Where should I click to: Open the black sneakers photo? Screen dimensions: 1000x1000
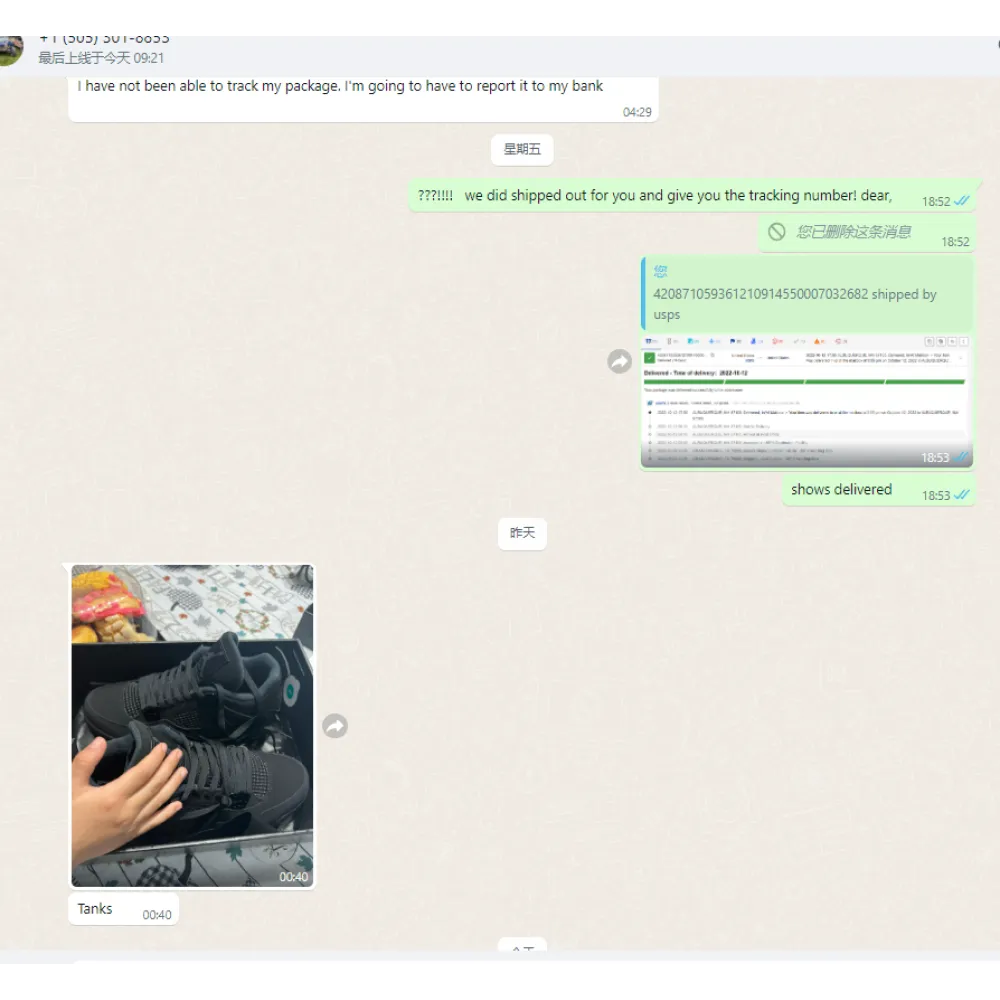point(192,726)
